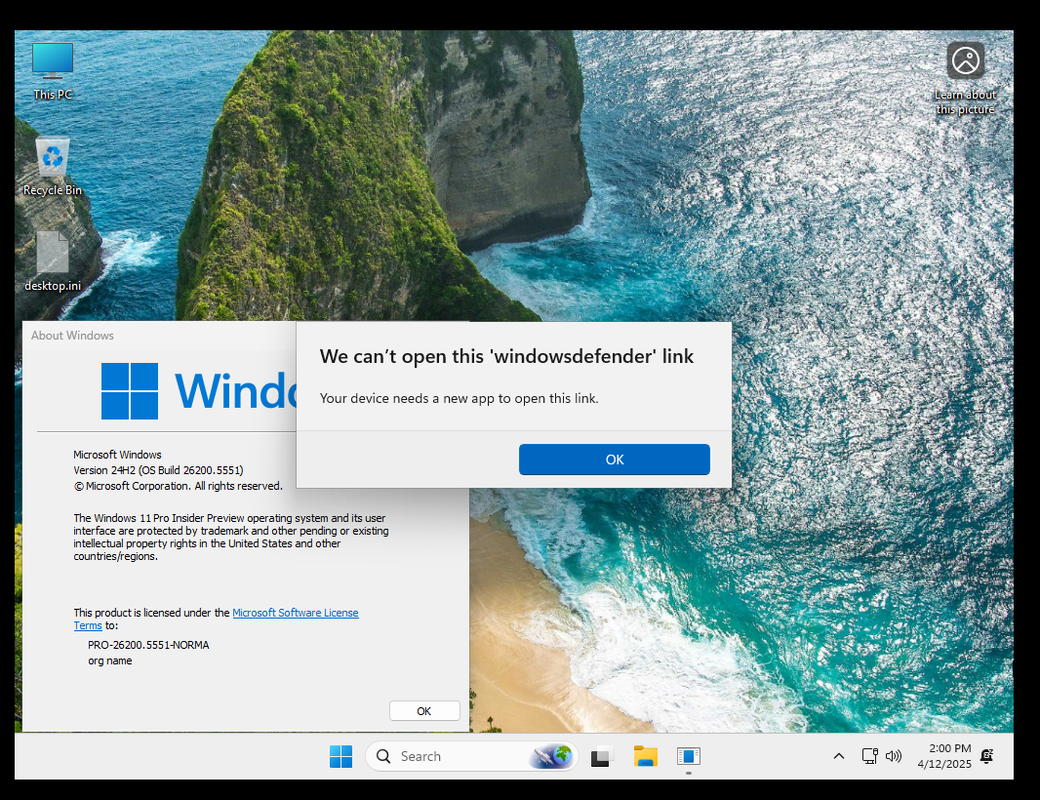Click the search highlights image in Search box

click(x=551, y=756)
